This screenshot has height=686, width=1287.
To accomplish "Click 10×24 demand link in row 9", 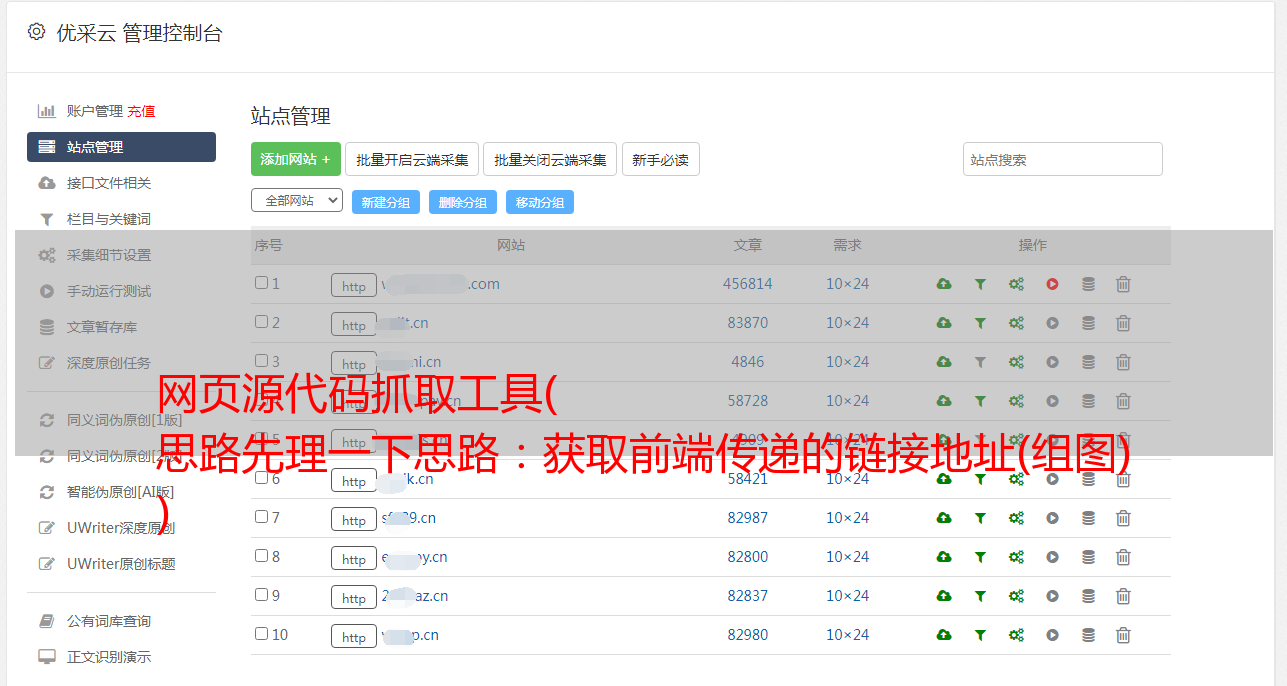I will click(847, 596).
